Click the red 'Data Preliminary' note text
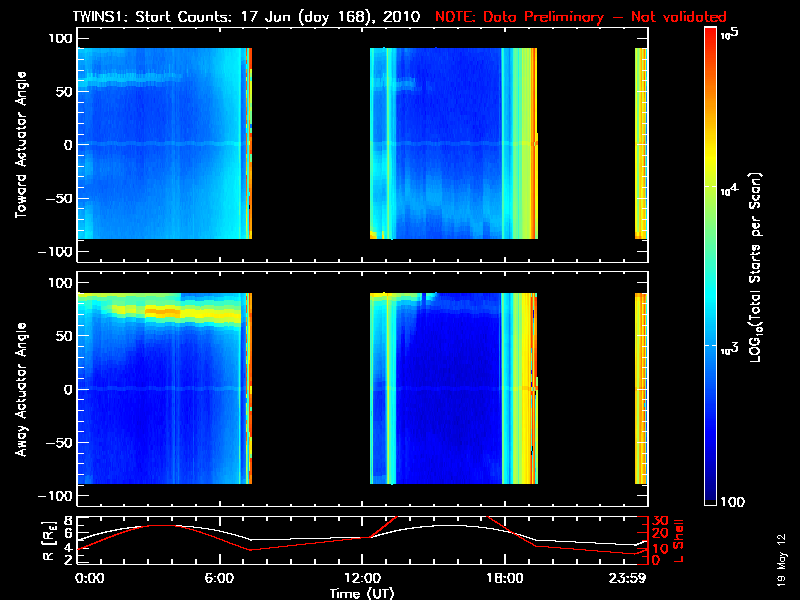The image size is (800, 600). tap(580, 16)
